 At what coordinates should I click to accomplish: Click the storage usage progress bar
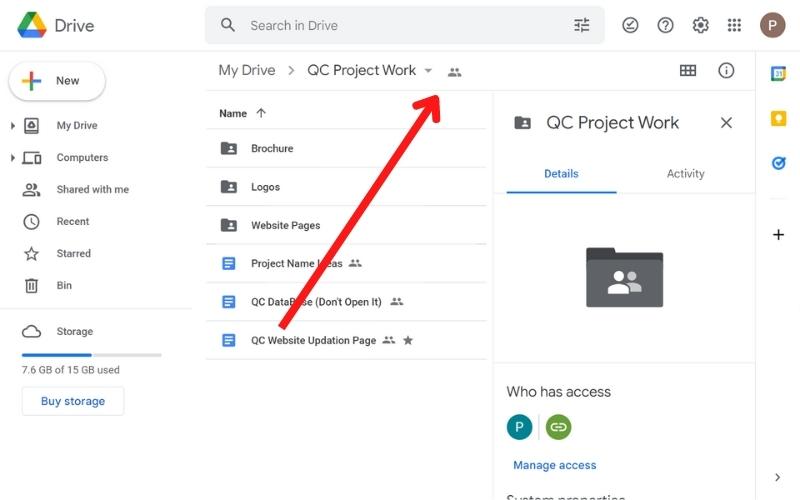coord(91,355)
